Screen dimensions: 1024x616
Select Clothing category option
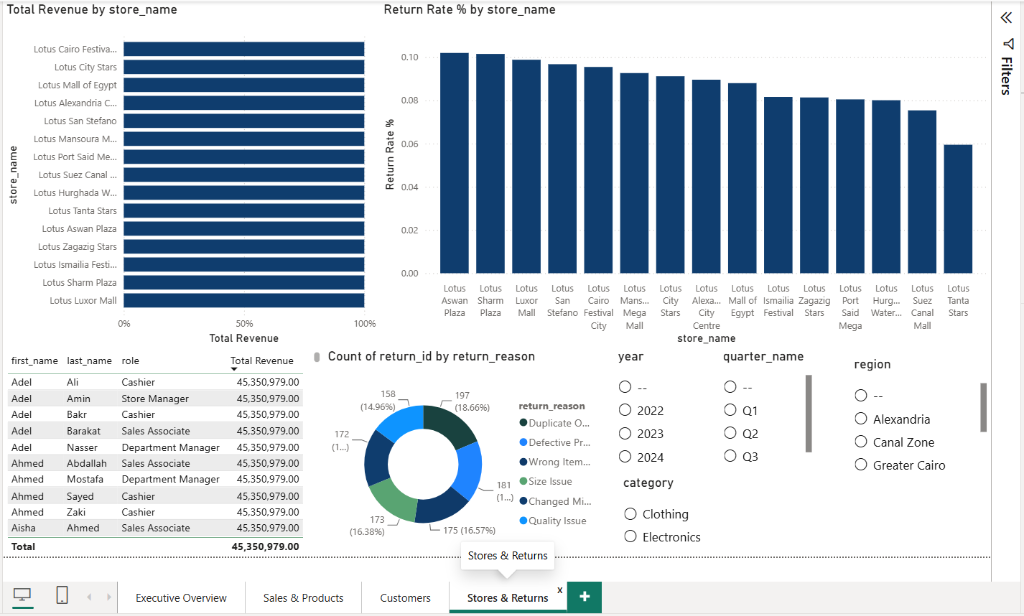(630, 513)
